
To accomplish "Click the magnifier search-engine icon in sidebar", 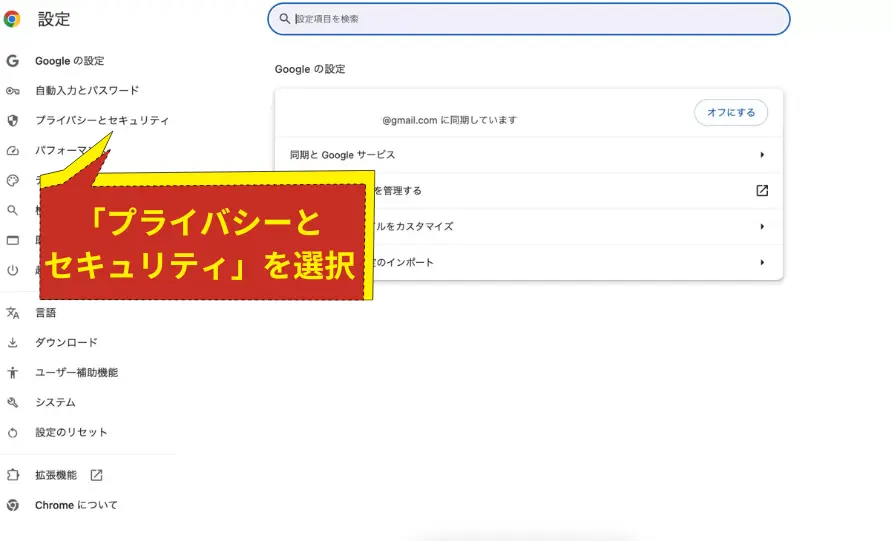I will [x=13, y=210].
